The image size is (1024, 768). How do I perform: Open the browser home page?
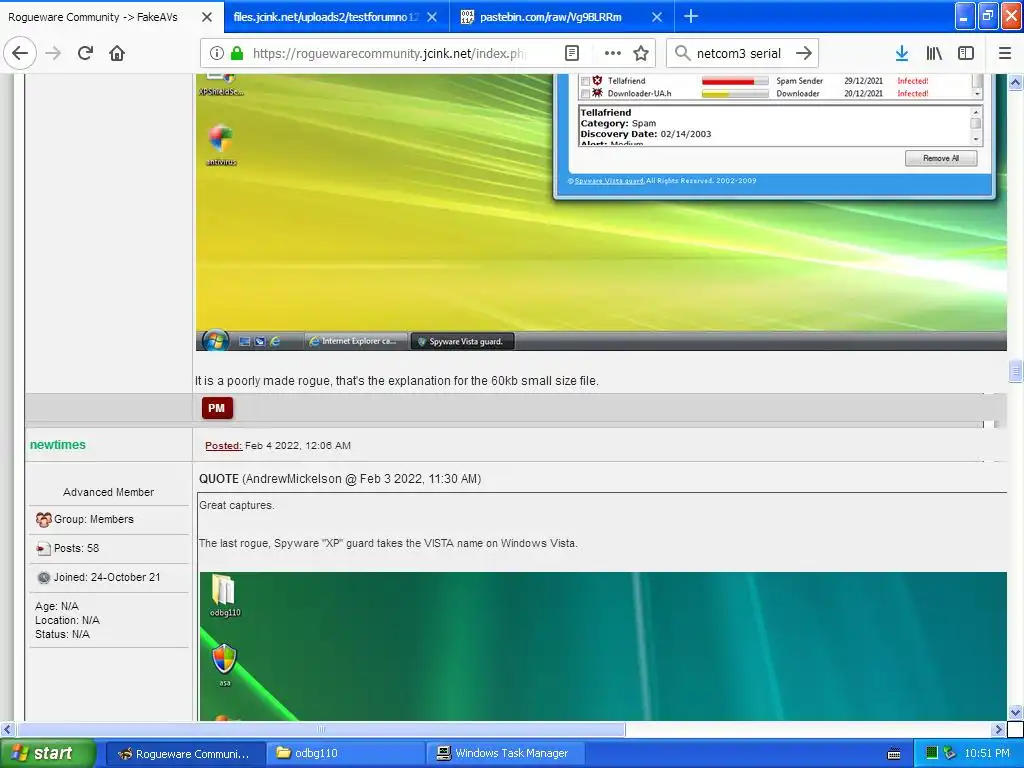(x=117, y=53)
